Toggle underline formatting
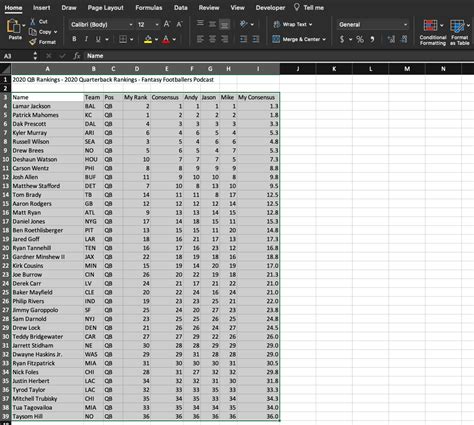Image resolution: width=474 pixels, height=425 pixels. click(98, 39)
